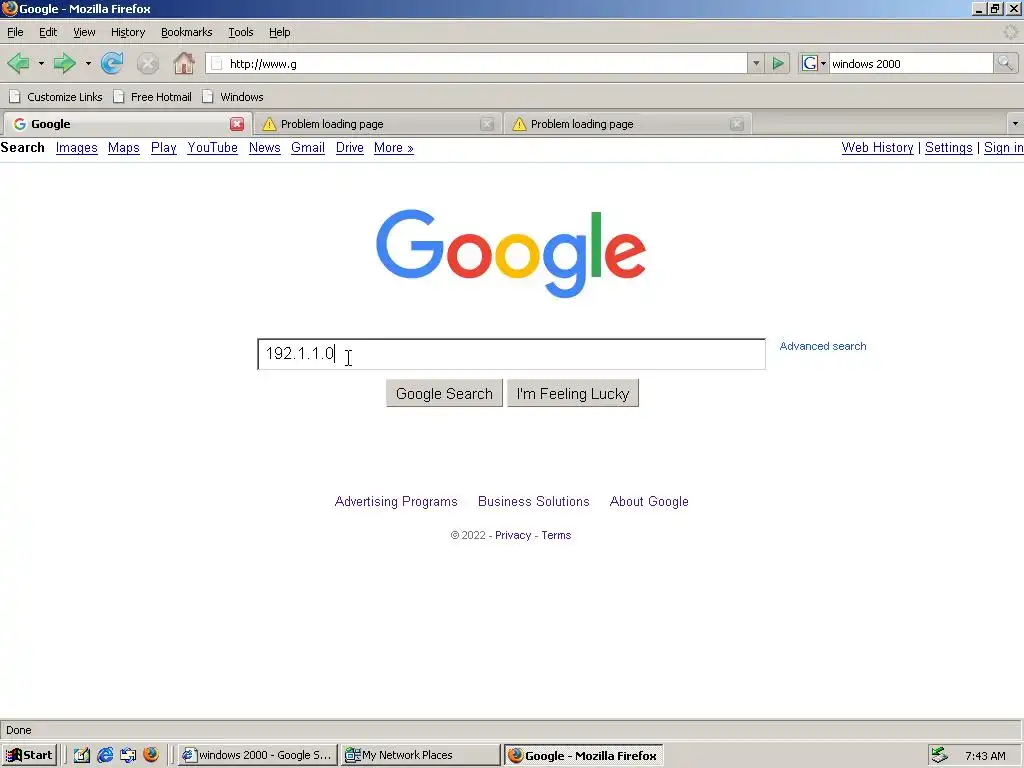Viewport: 1024px width, 768px height.
Task: Click the magnifier search icon in the toolbar
Action: click(1004, 63)
